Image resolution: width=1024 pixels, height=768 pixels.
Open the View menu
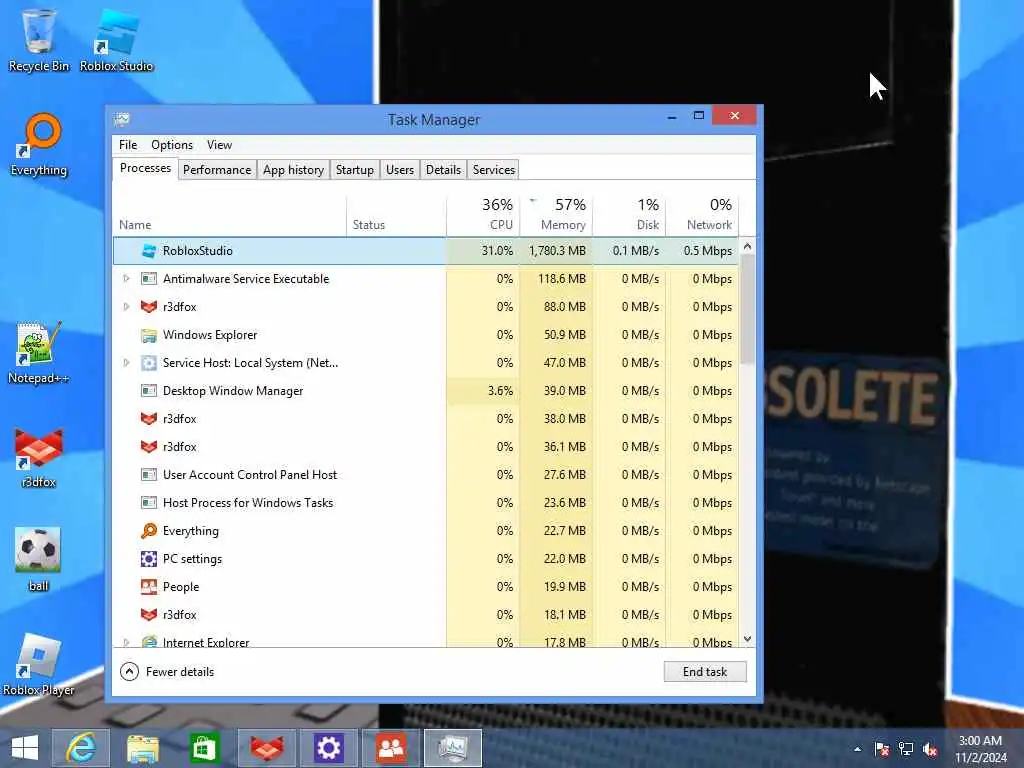(219, 145)
